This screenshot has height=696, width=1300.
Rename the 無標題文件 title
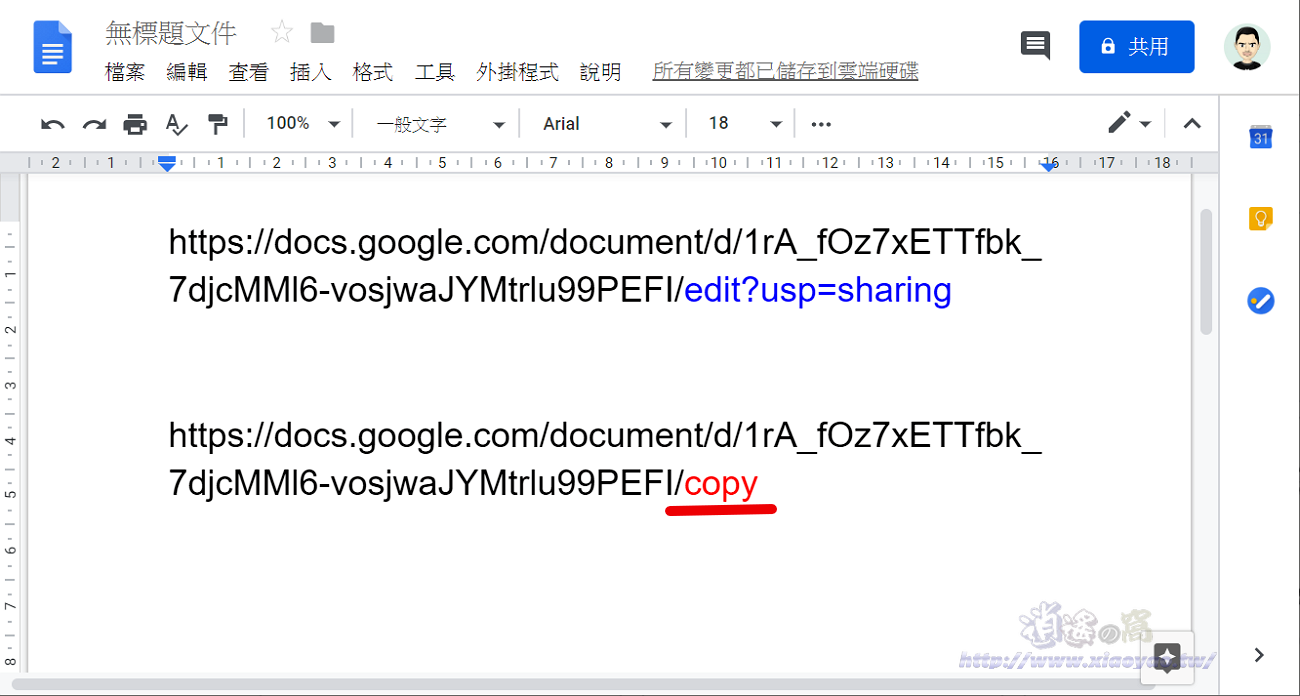(x=171, y=33)
